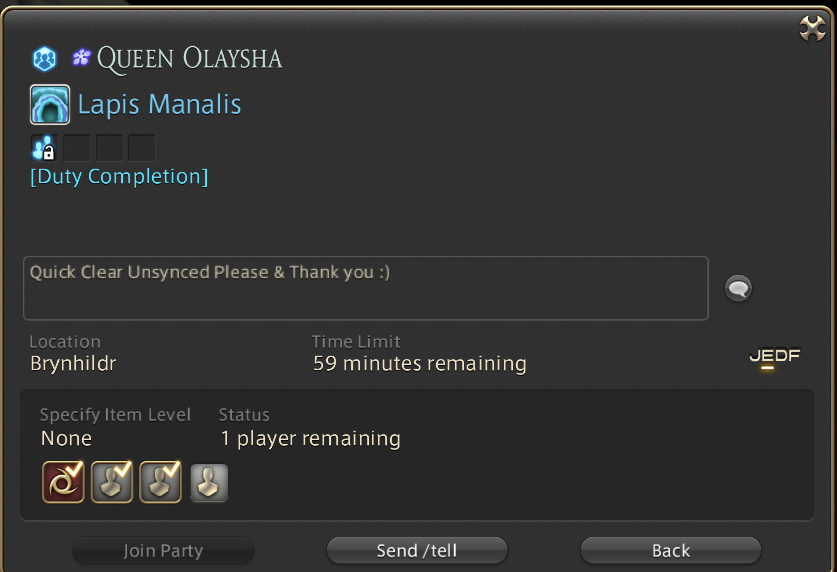Image resolution: width=837 pixels, height=572 pixels.
Task: Click the blue party finder hexagon icon
Action: coord(44,59)
